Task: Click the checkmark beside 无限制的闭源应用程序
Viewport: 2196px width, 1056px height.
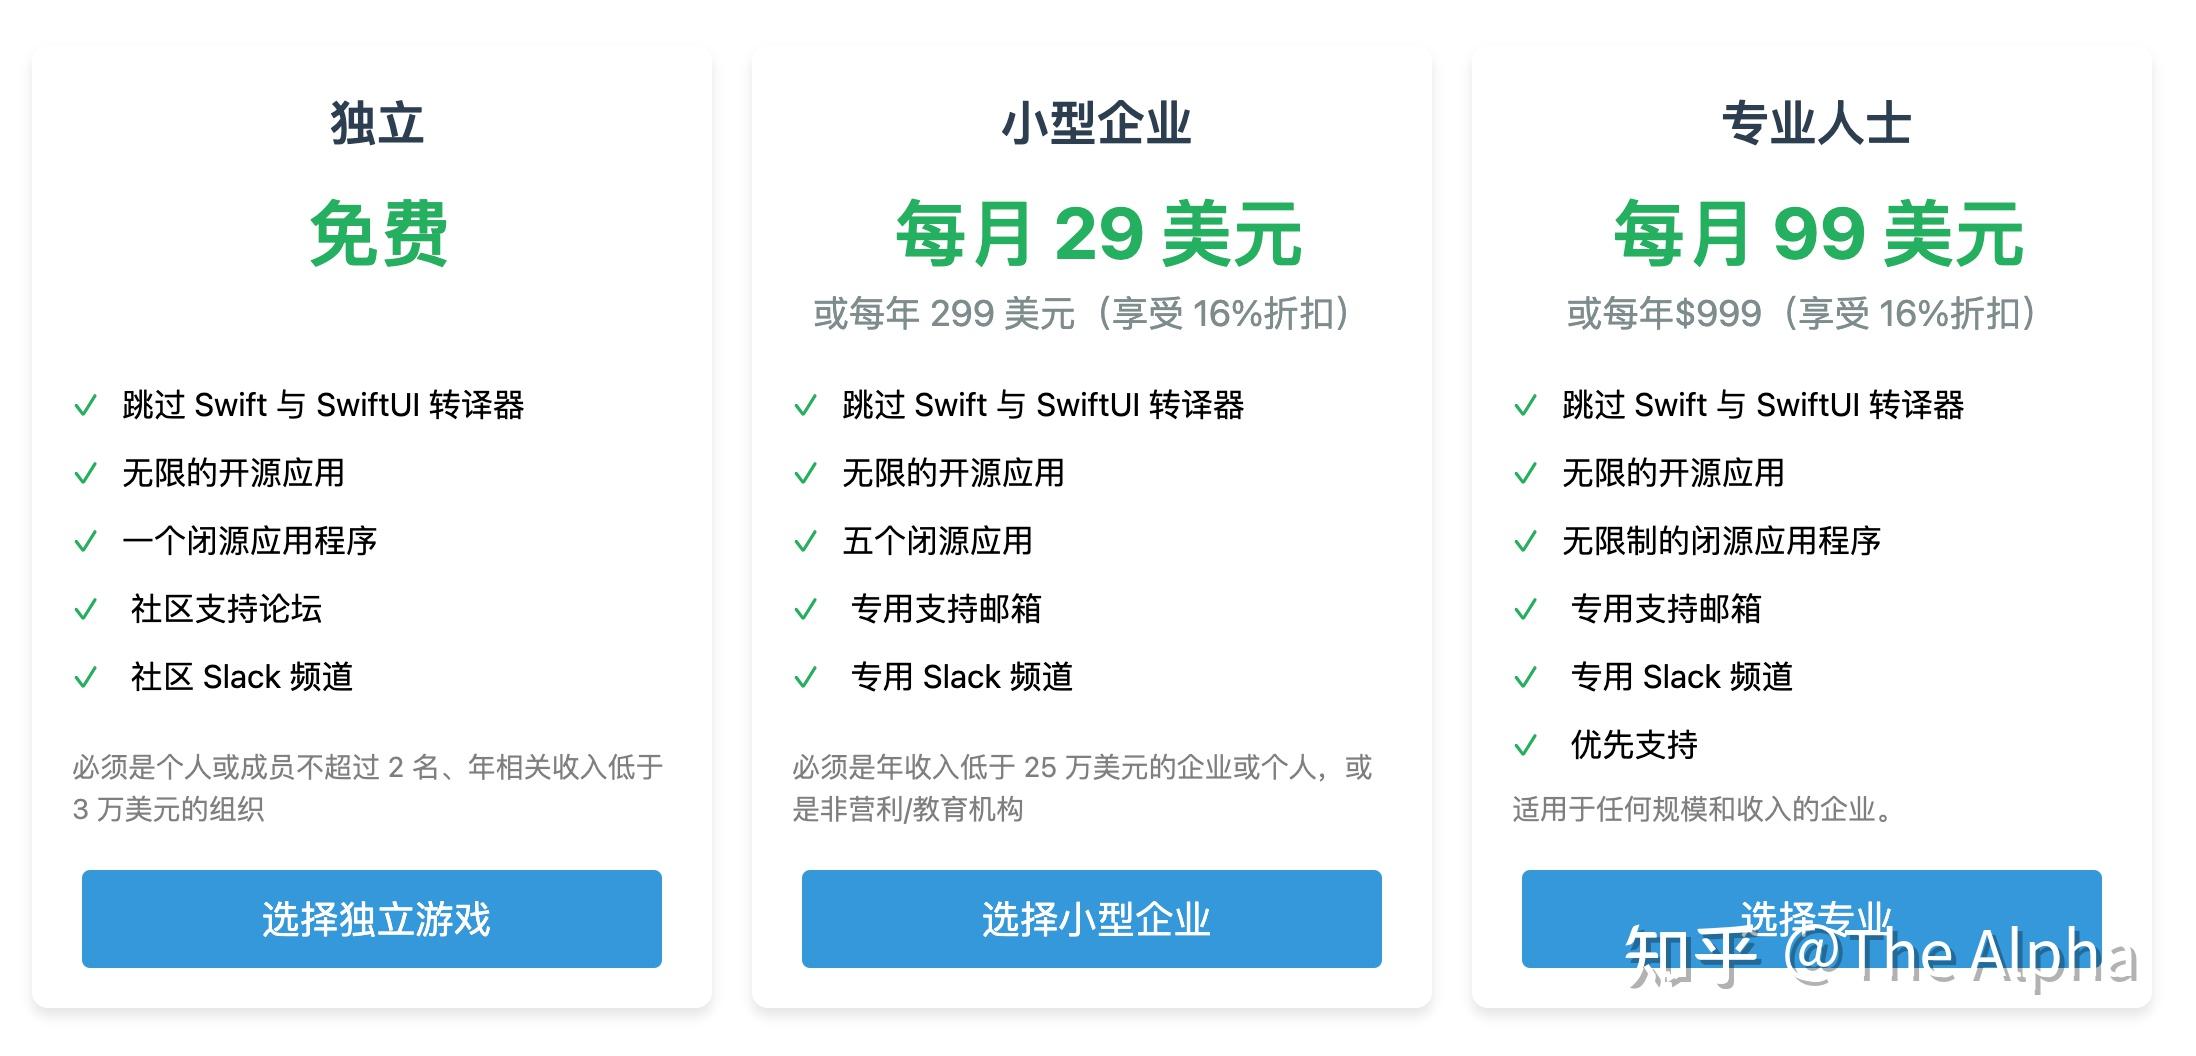Action: pyautogui.click(x=1525, y=542)
